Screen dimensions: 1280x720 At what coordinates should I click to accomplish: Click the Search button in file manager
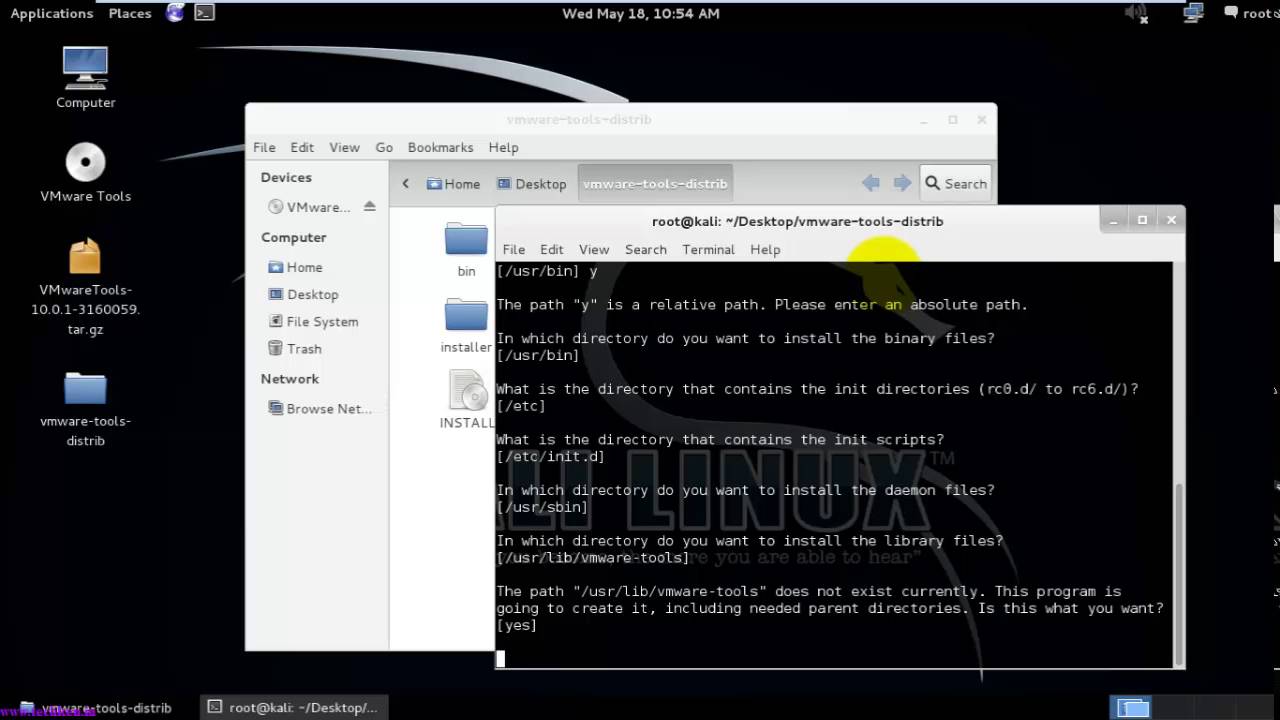coord(956,183)
